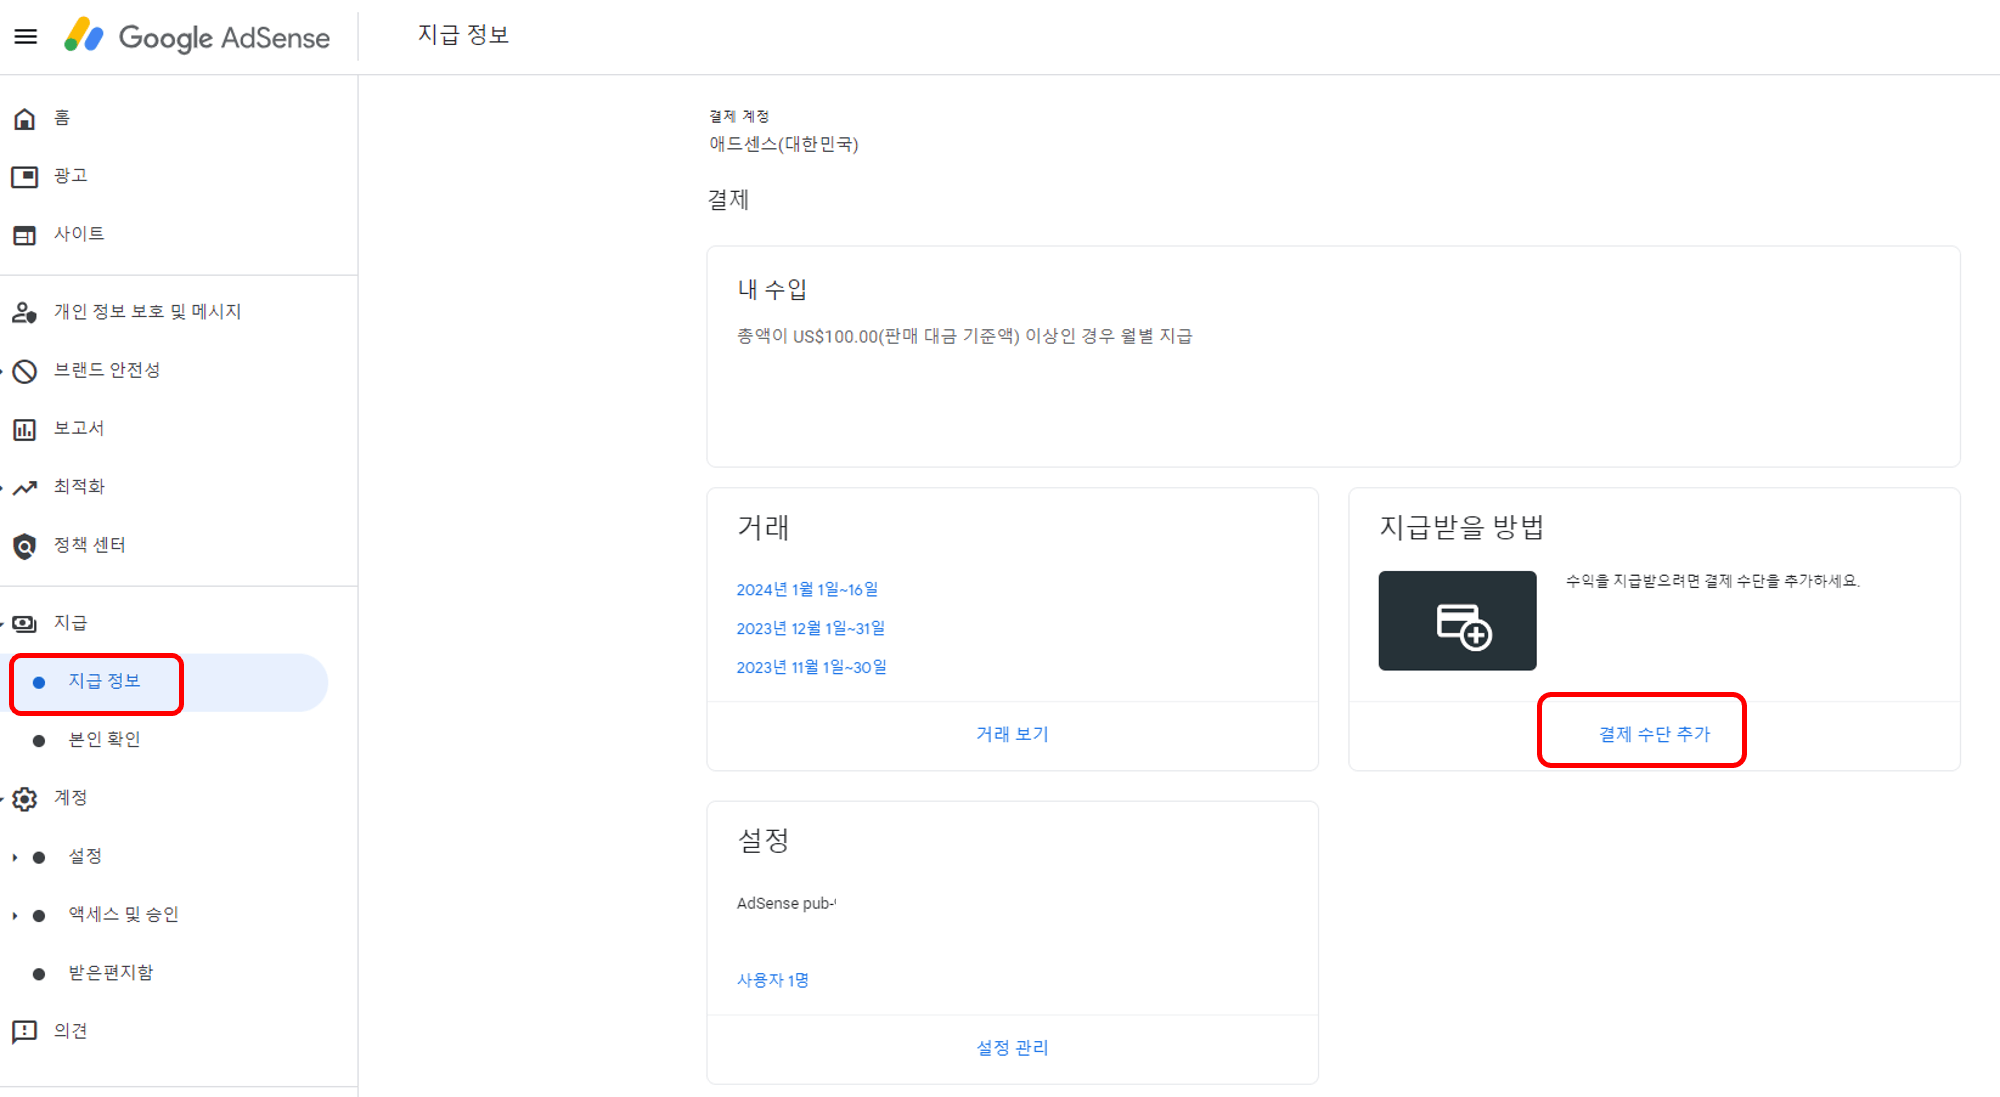
Task: Click 설정 관리 link
Action: (1012, 1048)
